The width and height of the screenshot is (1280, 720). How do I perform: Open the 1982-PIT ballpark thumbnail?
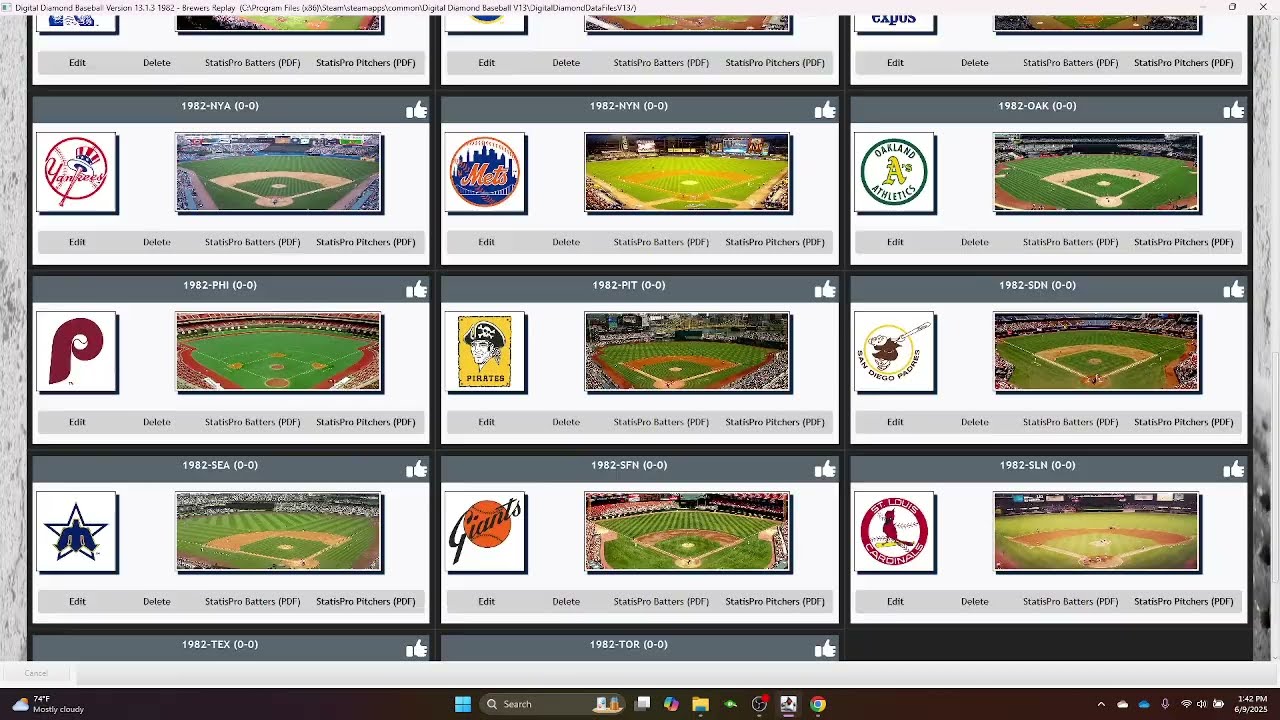[687, 352]
